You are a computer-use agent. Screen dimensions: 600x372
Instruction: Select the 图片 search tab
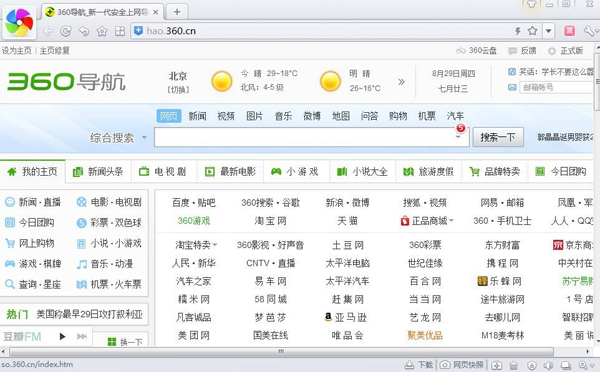254,116
